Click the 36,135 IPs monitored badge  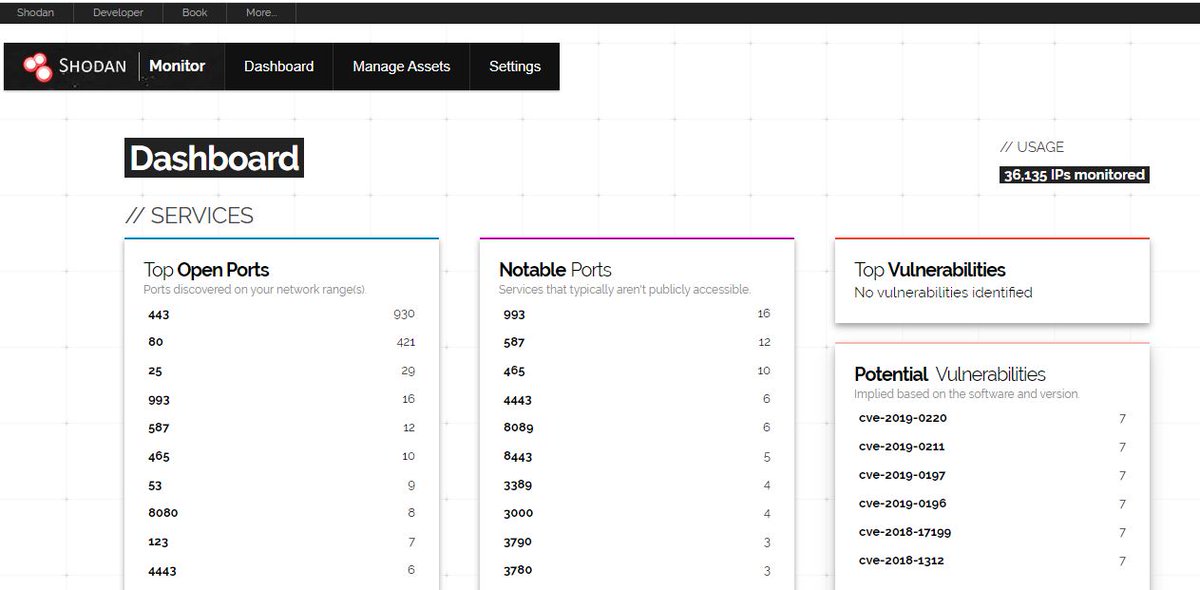coord(1075,175)
